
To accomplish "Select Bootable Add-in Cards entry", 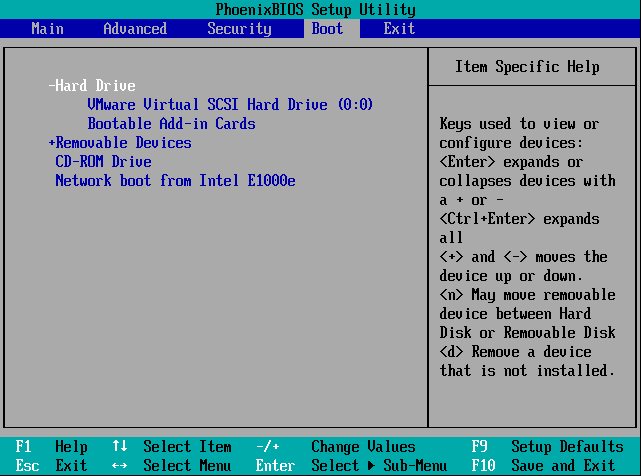I will click(x=171, y=123).
